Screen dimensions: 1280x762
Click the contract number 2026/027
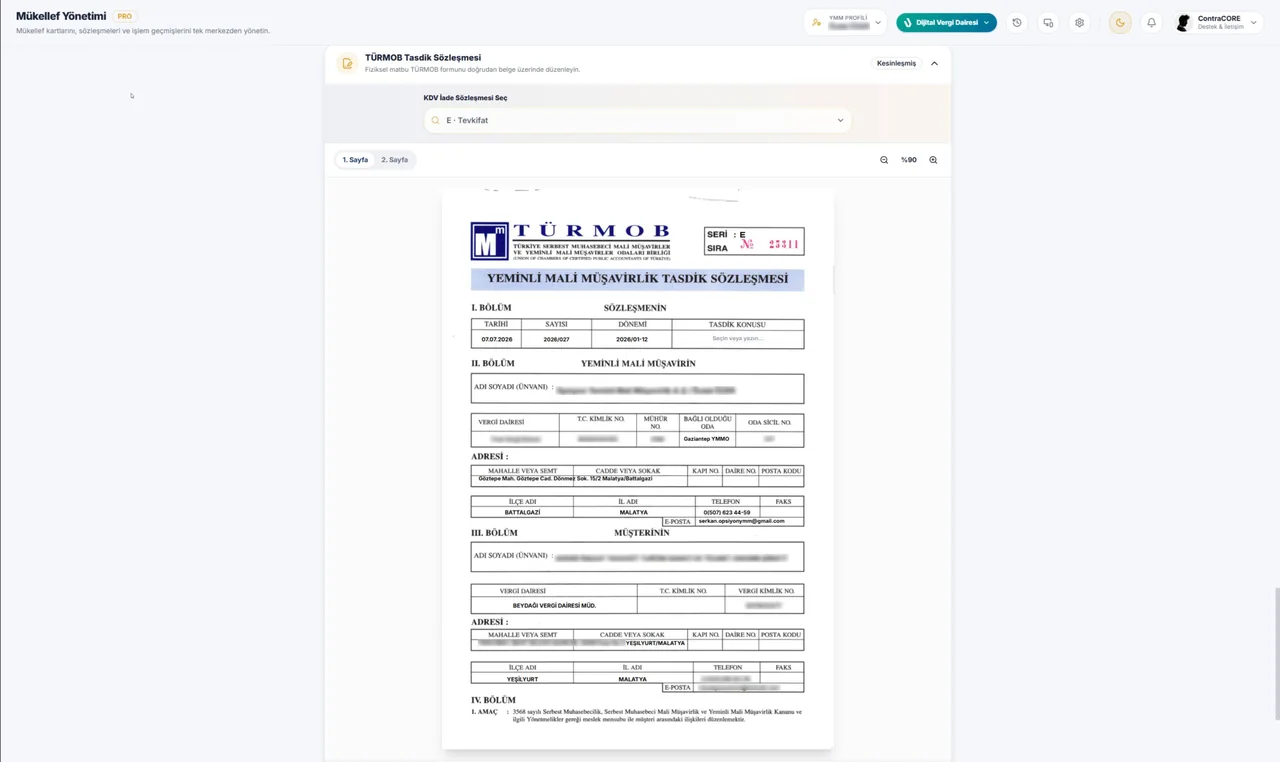tap(556, 340)
